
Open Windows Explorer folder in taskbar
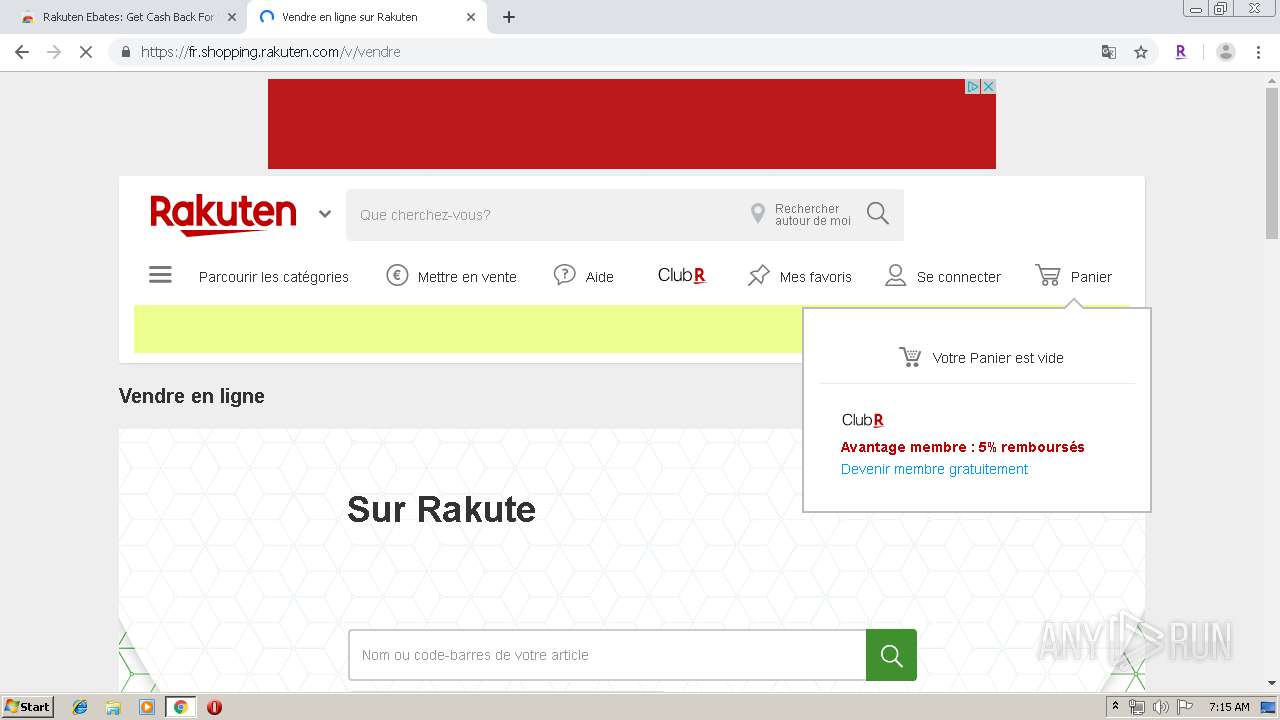click(x=113, y=707)
